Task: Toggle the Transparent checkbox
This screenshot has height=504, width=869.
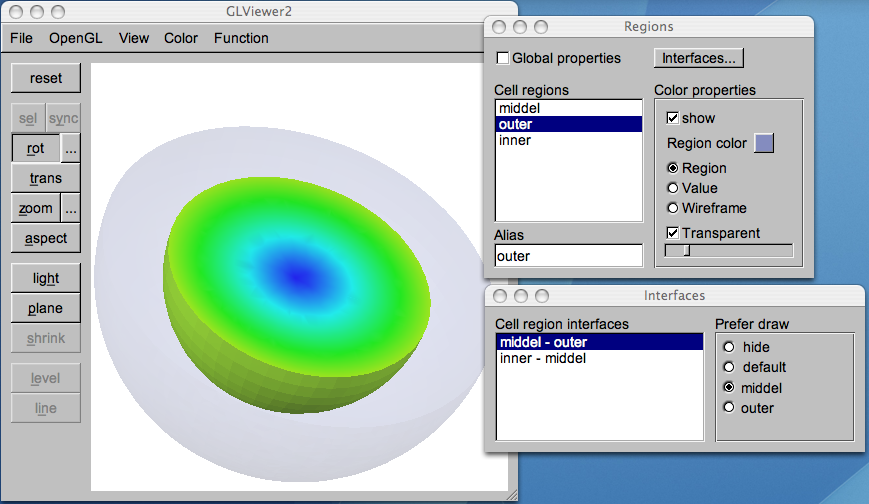Action: pos(672,233)
